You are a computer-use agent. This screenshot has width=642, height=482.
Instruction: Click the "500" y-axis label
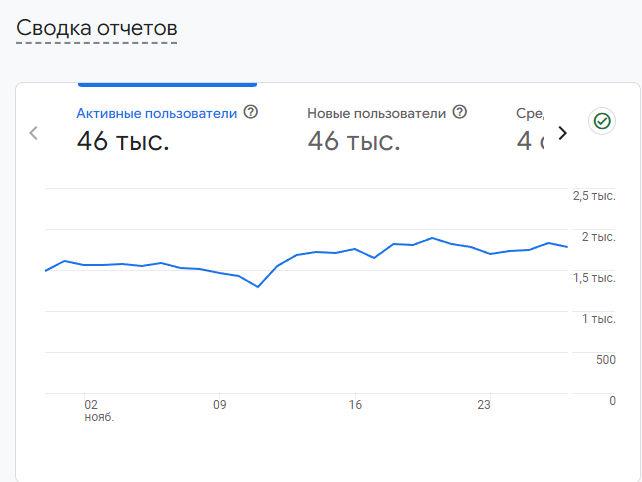tap(605, 360)
